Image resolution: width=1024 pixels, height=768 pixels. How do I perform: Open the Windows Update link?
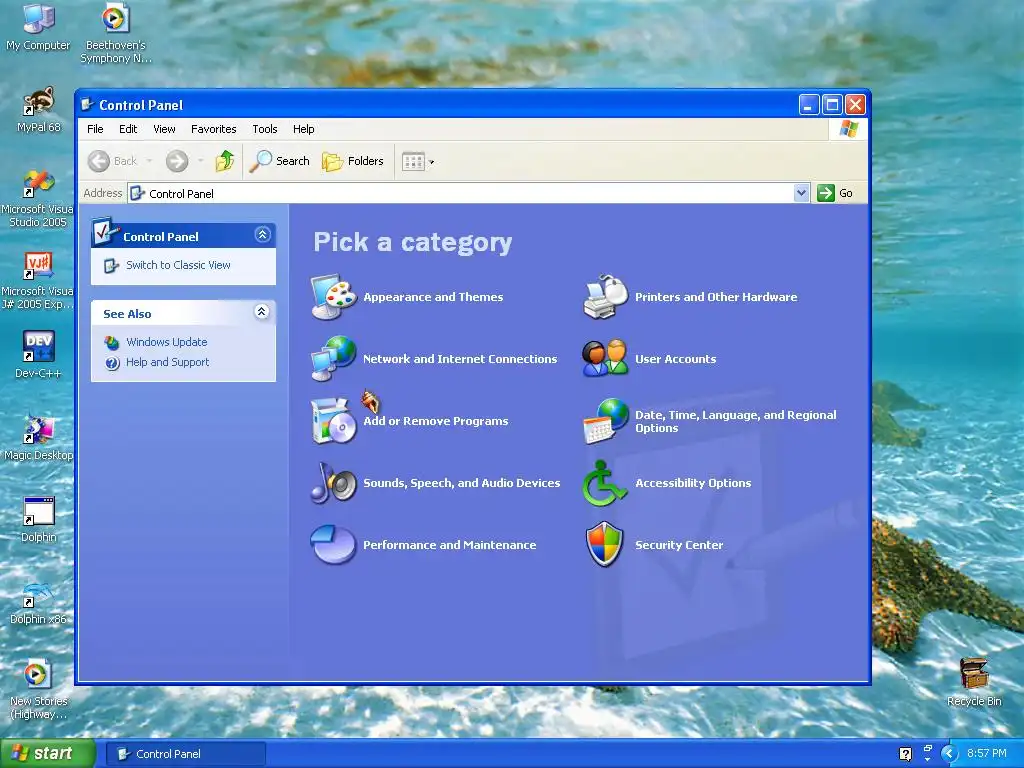click(167, 342)
